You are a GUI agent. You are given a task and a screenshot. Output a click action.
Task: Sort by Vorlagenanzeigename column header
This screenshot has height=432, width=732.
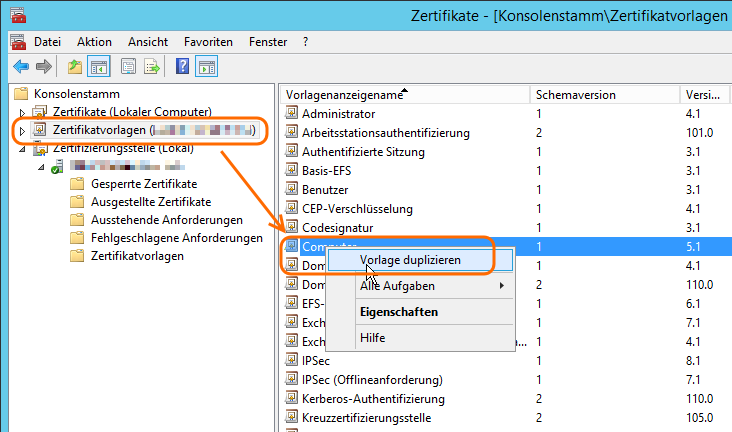click(345, 95)
